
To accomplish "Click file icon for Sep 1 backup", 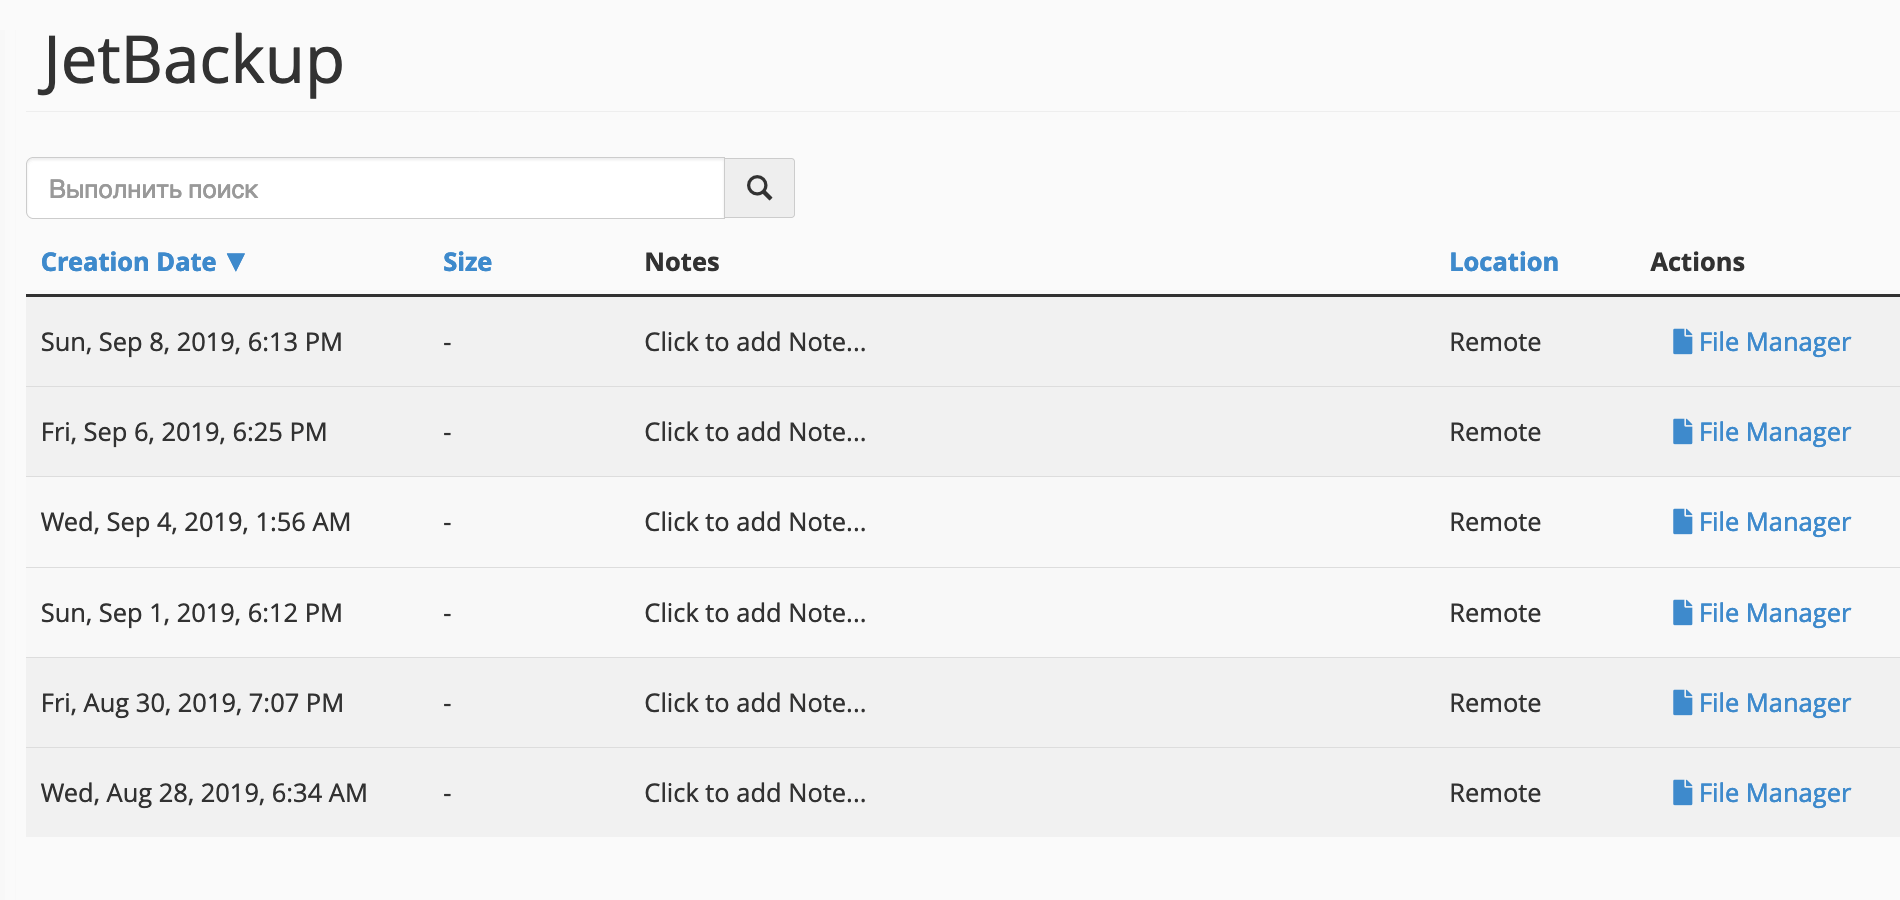I will [1682, 612].
